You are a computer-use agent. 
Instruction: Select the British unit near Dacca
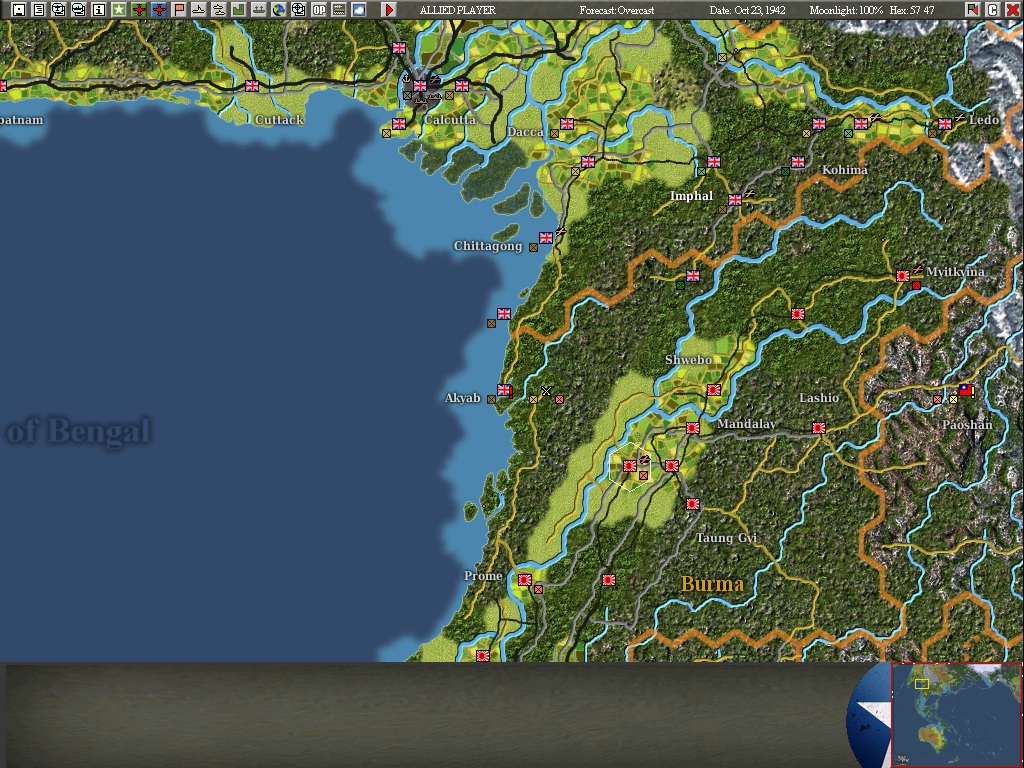click(x=567, y=124)
